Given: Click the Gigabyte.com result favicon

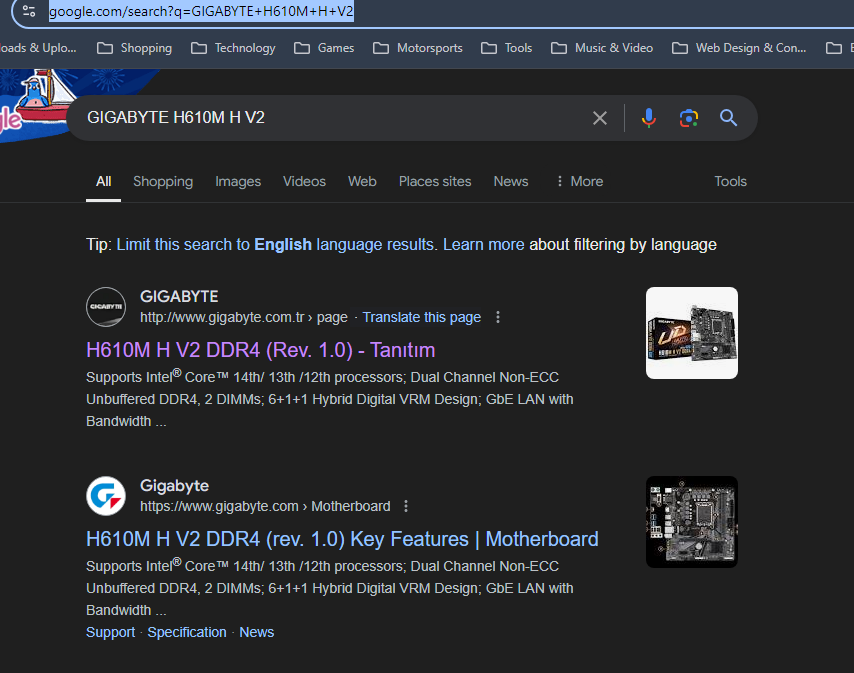Looking at the screenshot, I should (106, 496).
